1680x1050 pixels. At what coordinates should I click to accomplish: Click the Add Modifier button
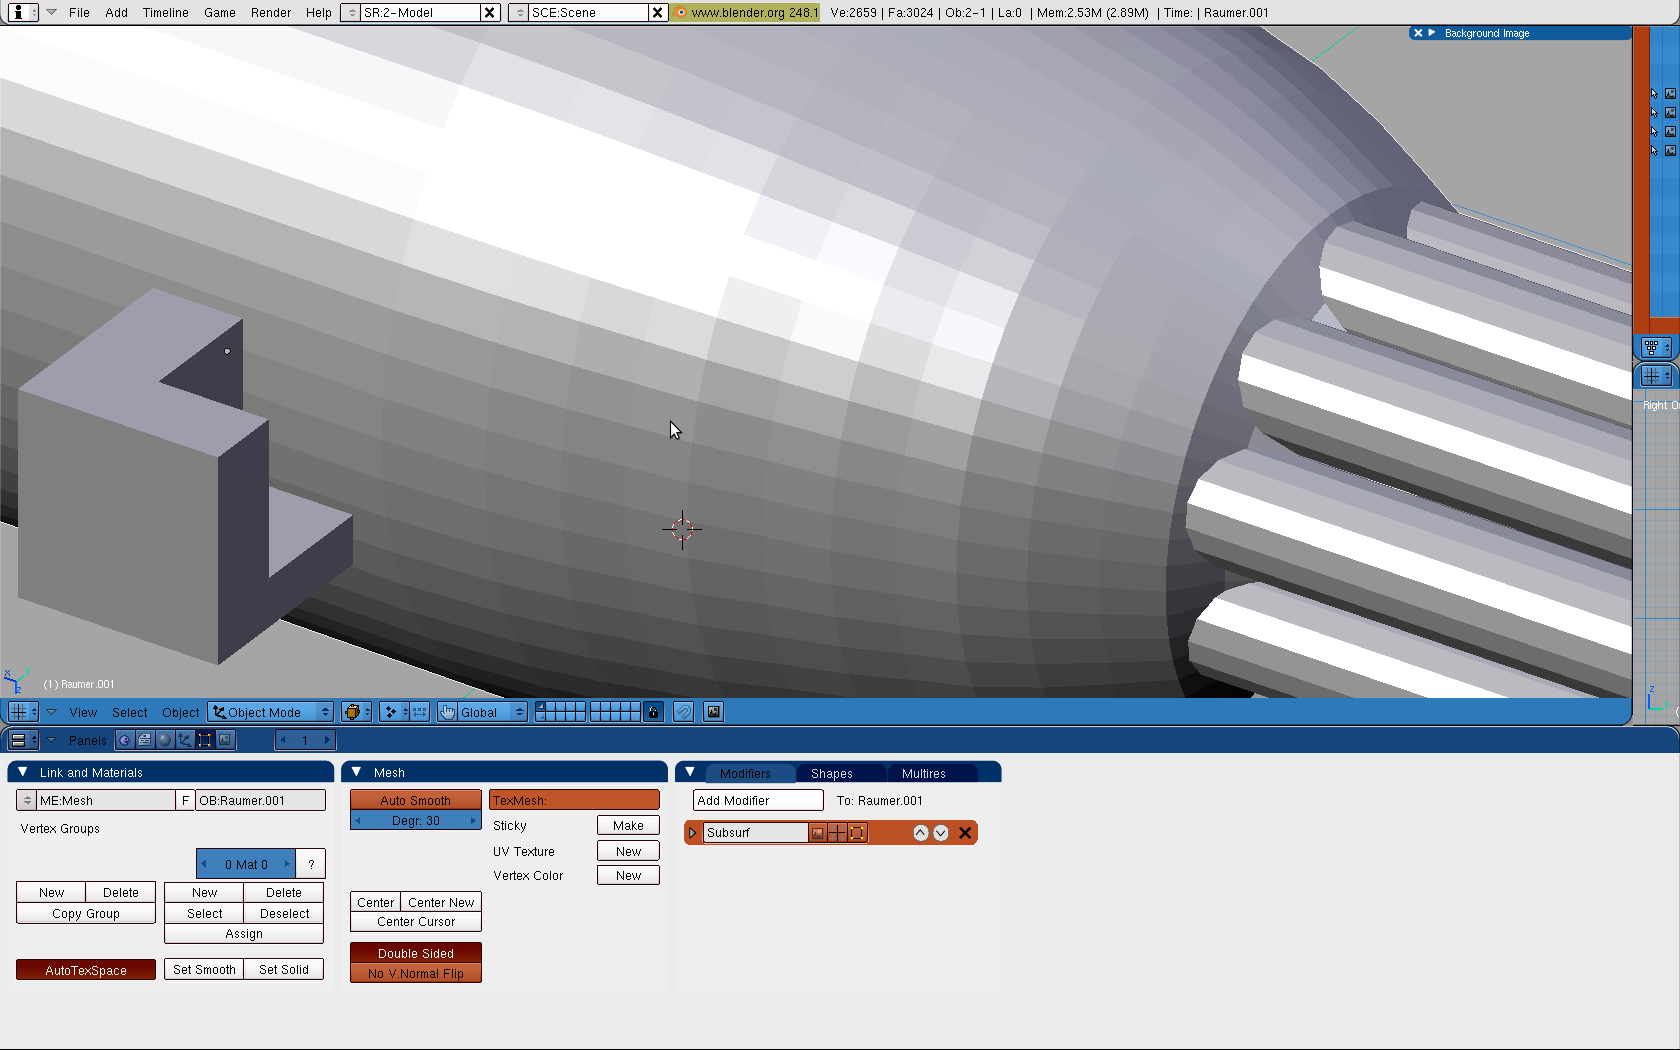tap(757, 800)
